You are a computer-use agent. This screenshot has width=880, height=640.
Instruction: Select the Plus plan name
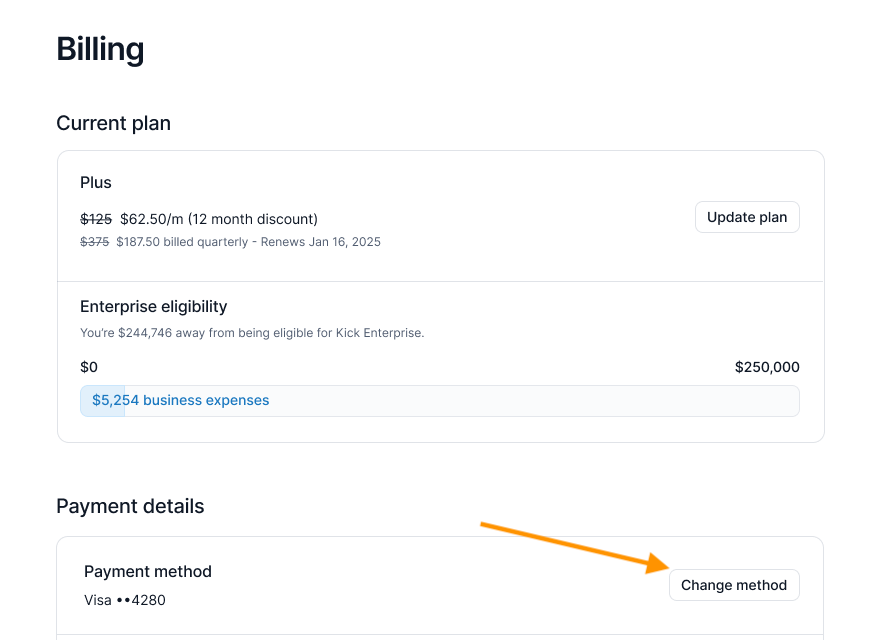[x=96, y=183]
